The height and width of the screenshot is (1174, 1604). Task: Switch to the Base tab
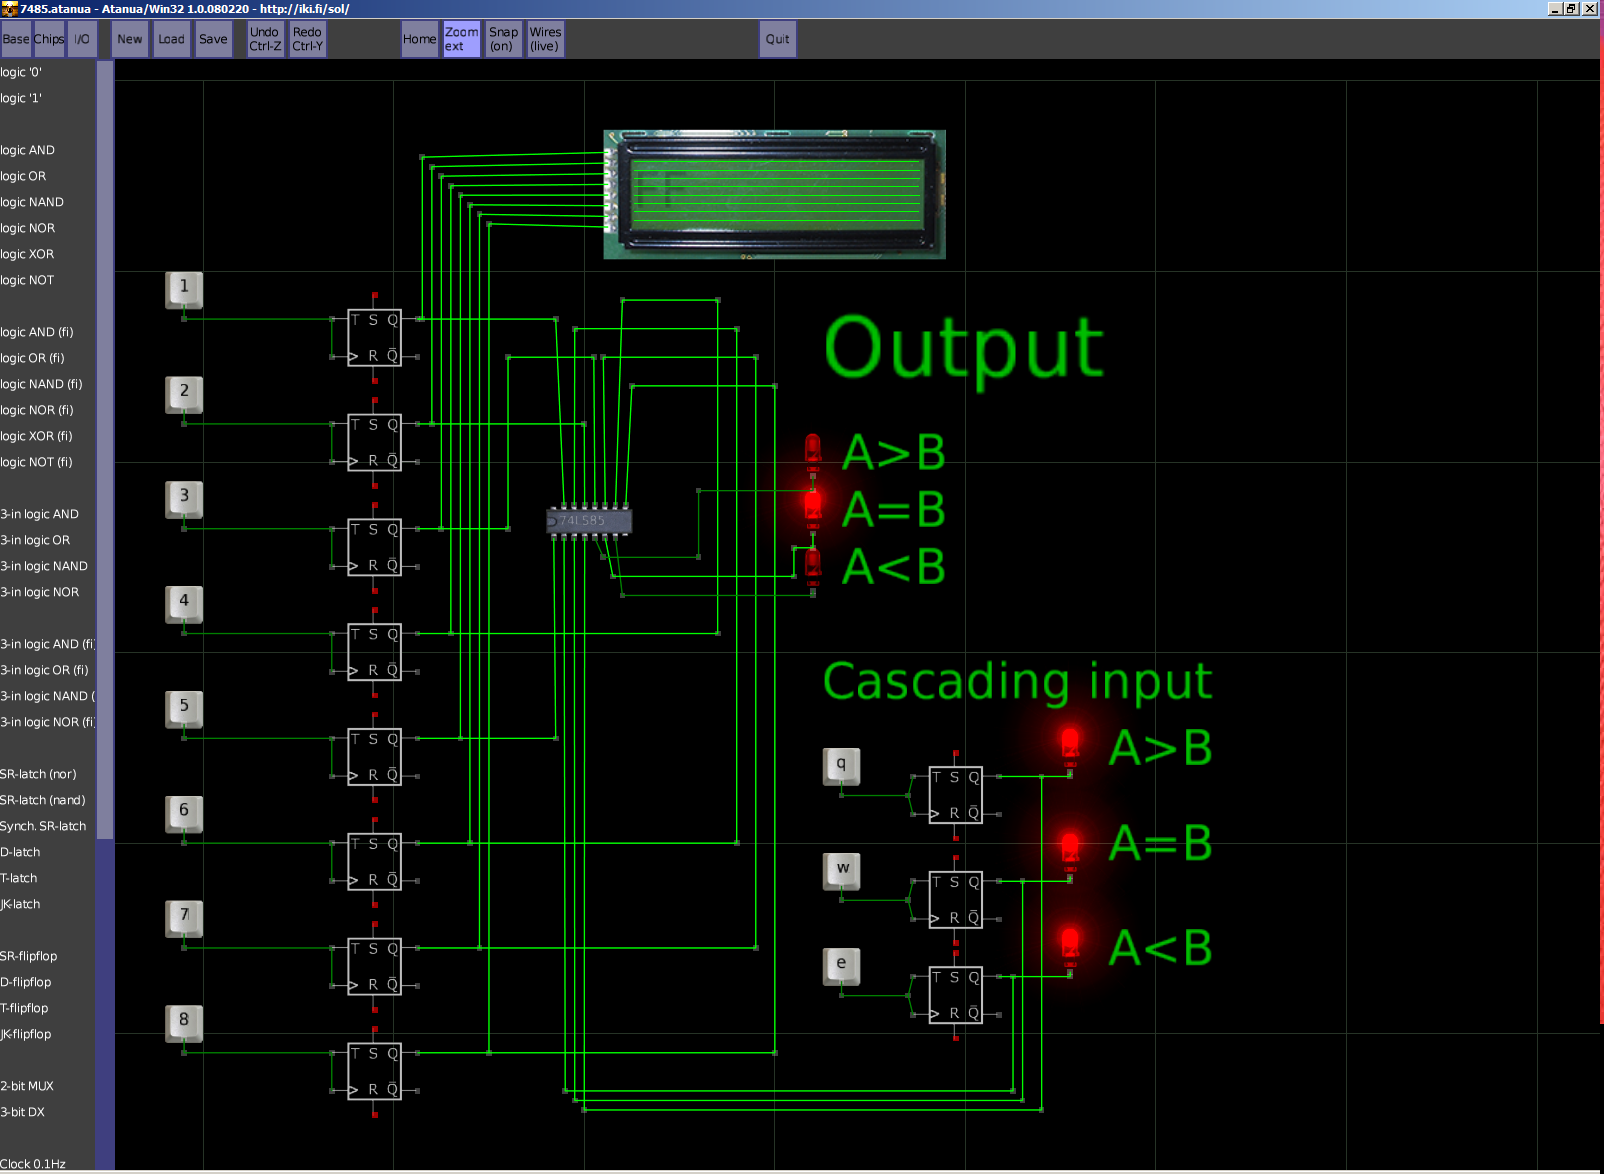pos(16,39)
